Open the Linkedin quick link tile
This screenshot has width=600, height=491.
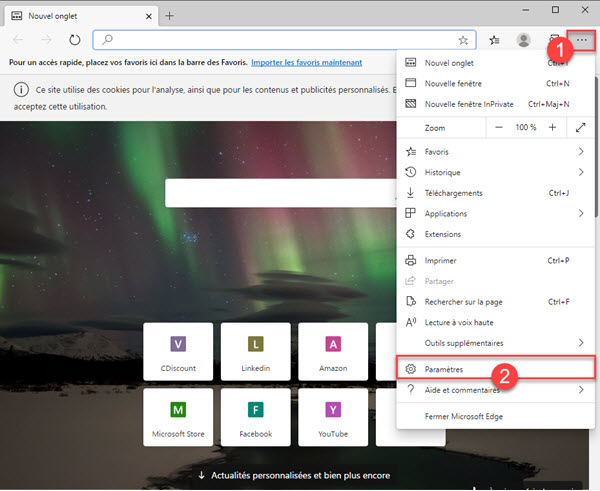click(256, 352)
